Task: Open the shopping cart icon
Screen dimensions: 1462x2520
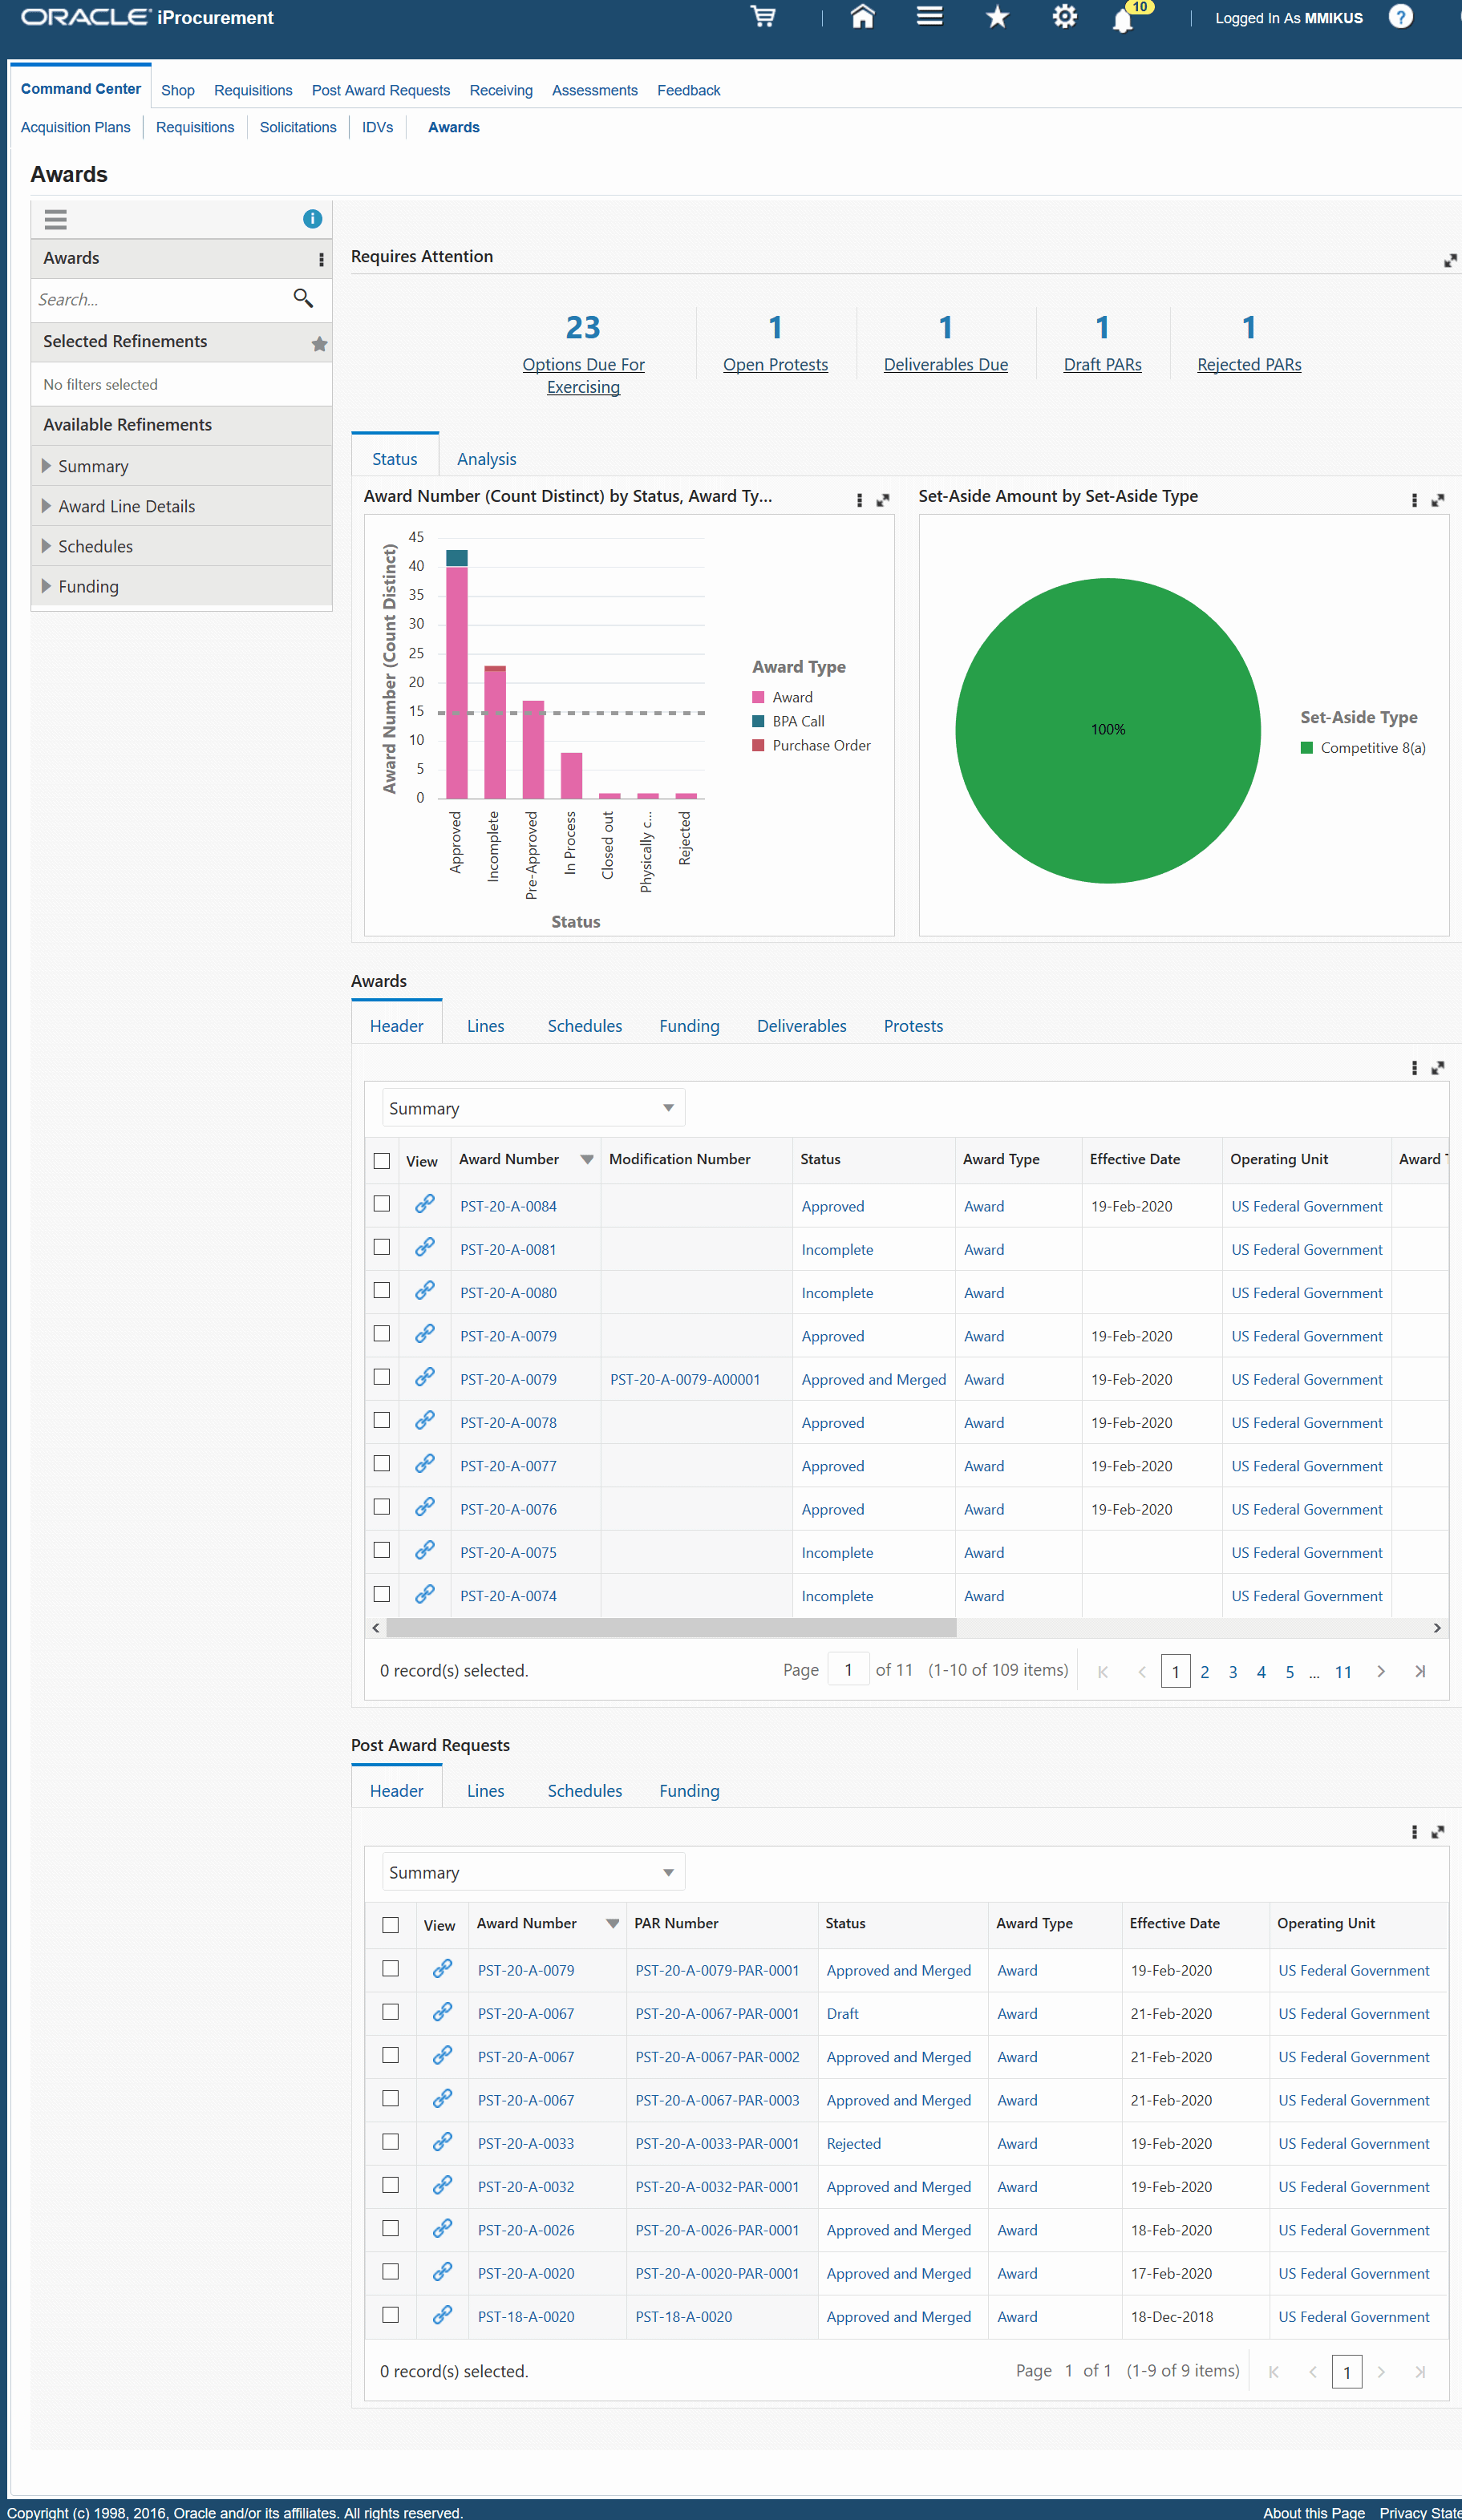Action: [763, 17]
